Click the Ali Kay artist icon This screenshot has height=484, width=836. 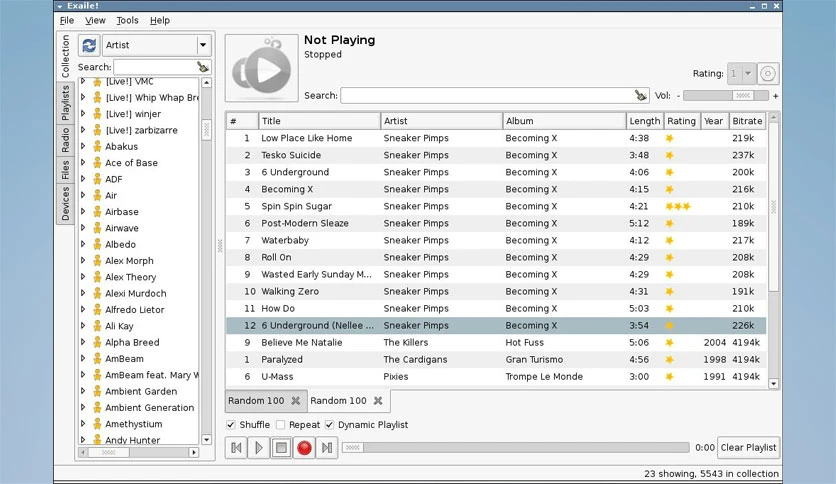tap(97, 326)
